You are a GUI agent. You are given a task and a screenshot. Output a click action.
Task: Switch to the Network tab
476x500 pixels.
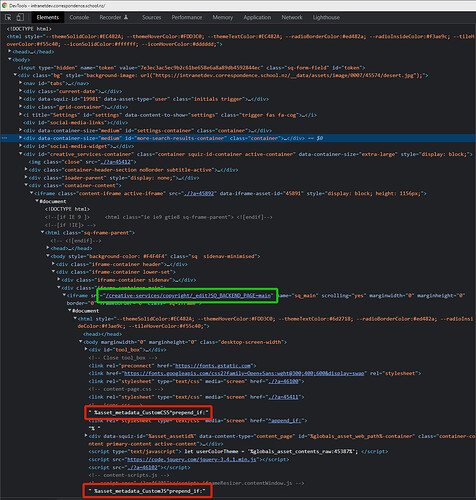pos(292,17)
